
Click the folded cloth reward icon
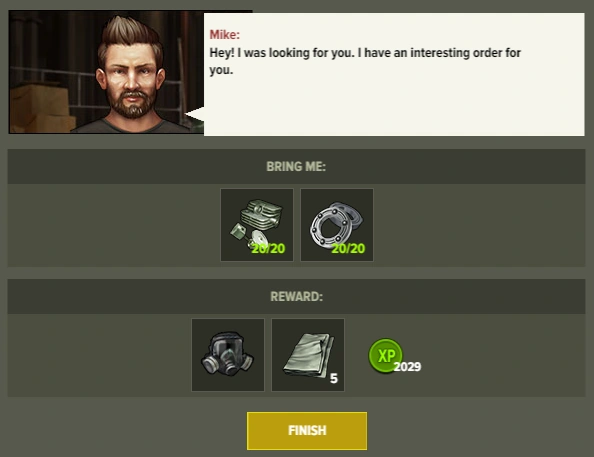[308, 355]
